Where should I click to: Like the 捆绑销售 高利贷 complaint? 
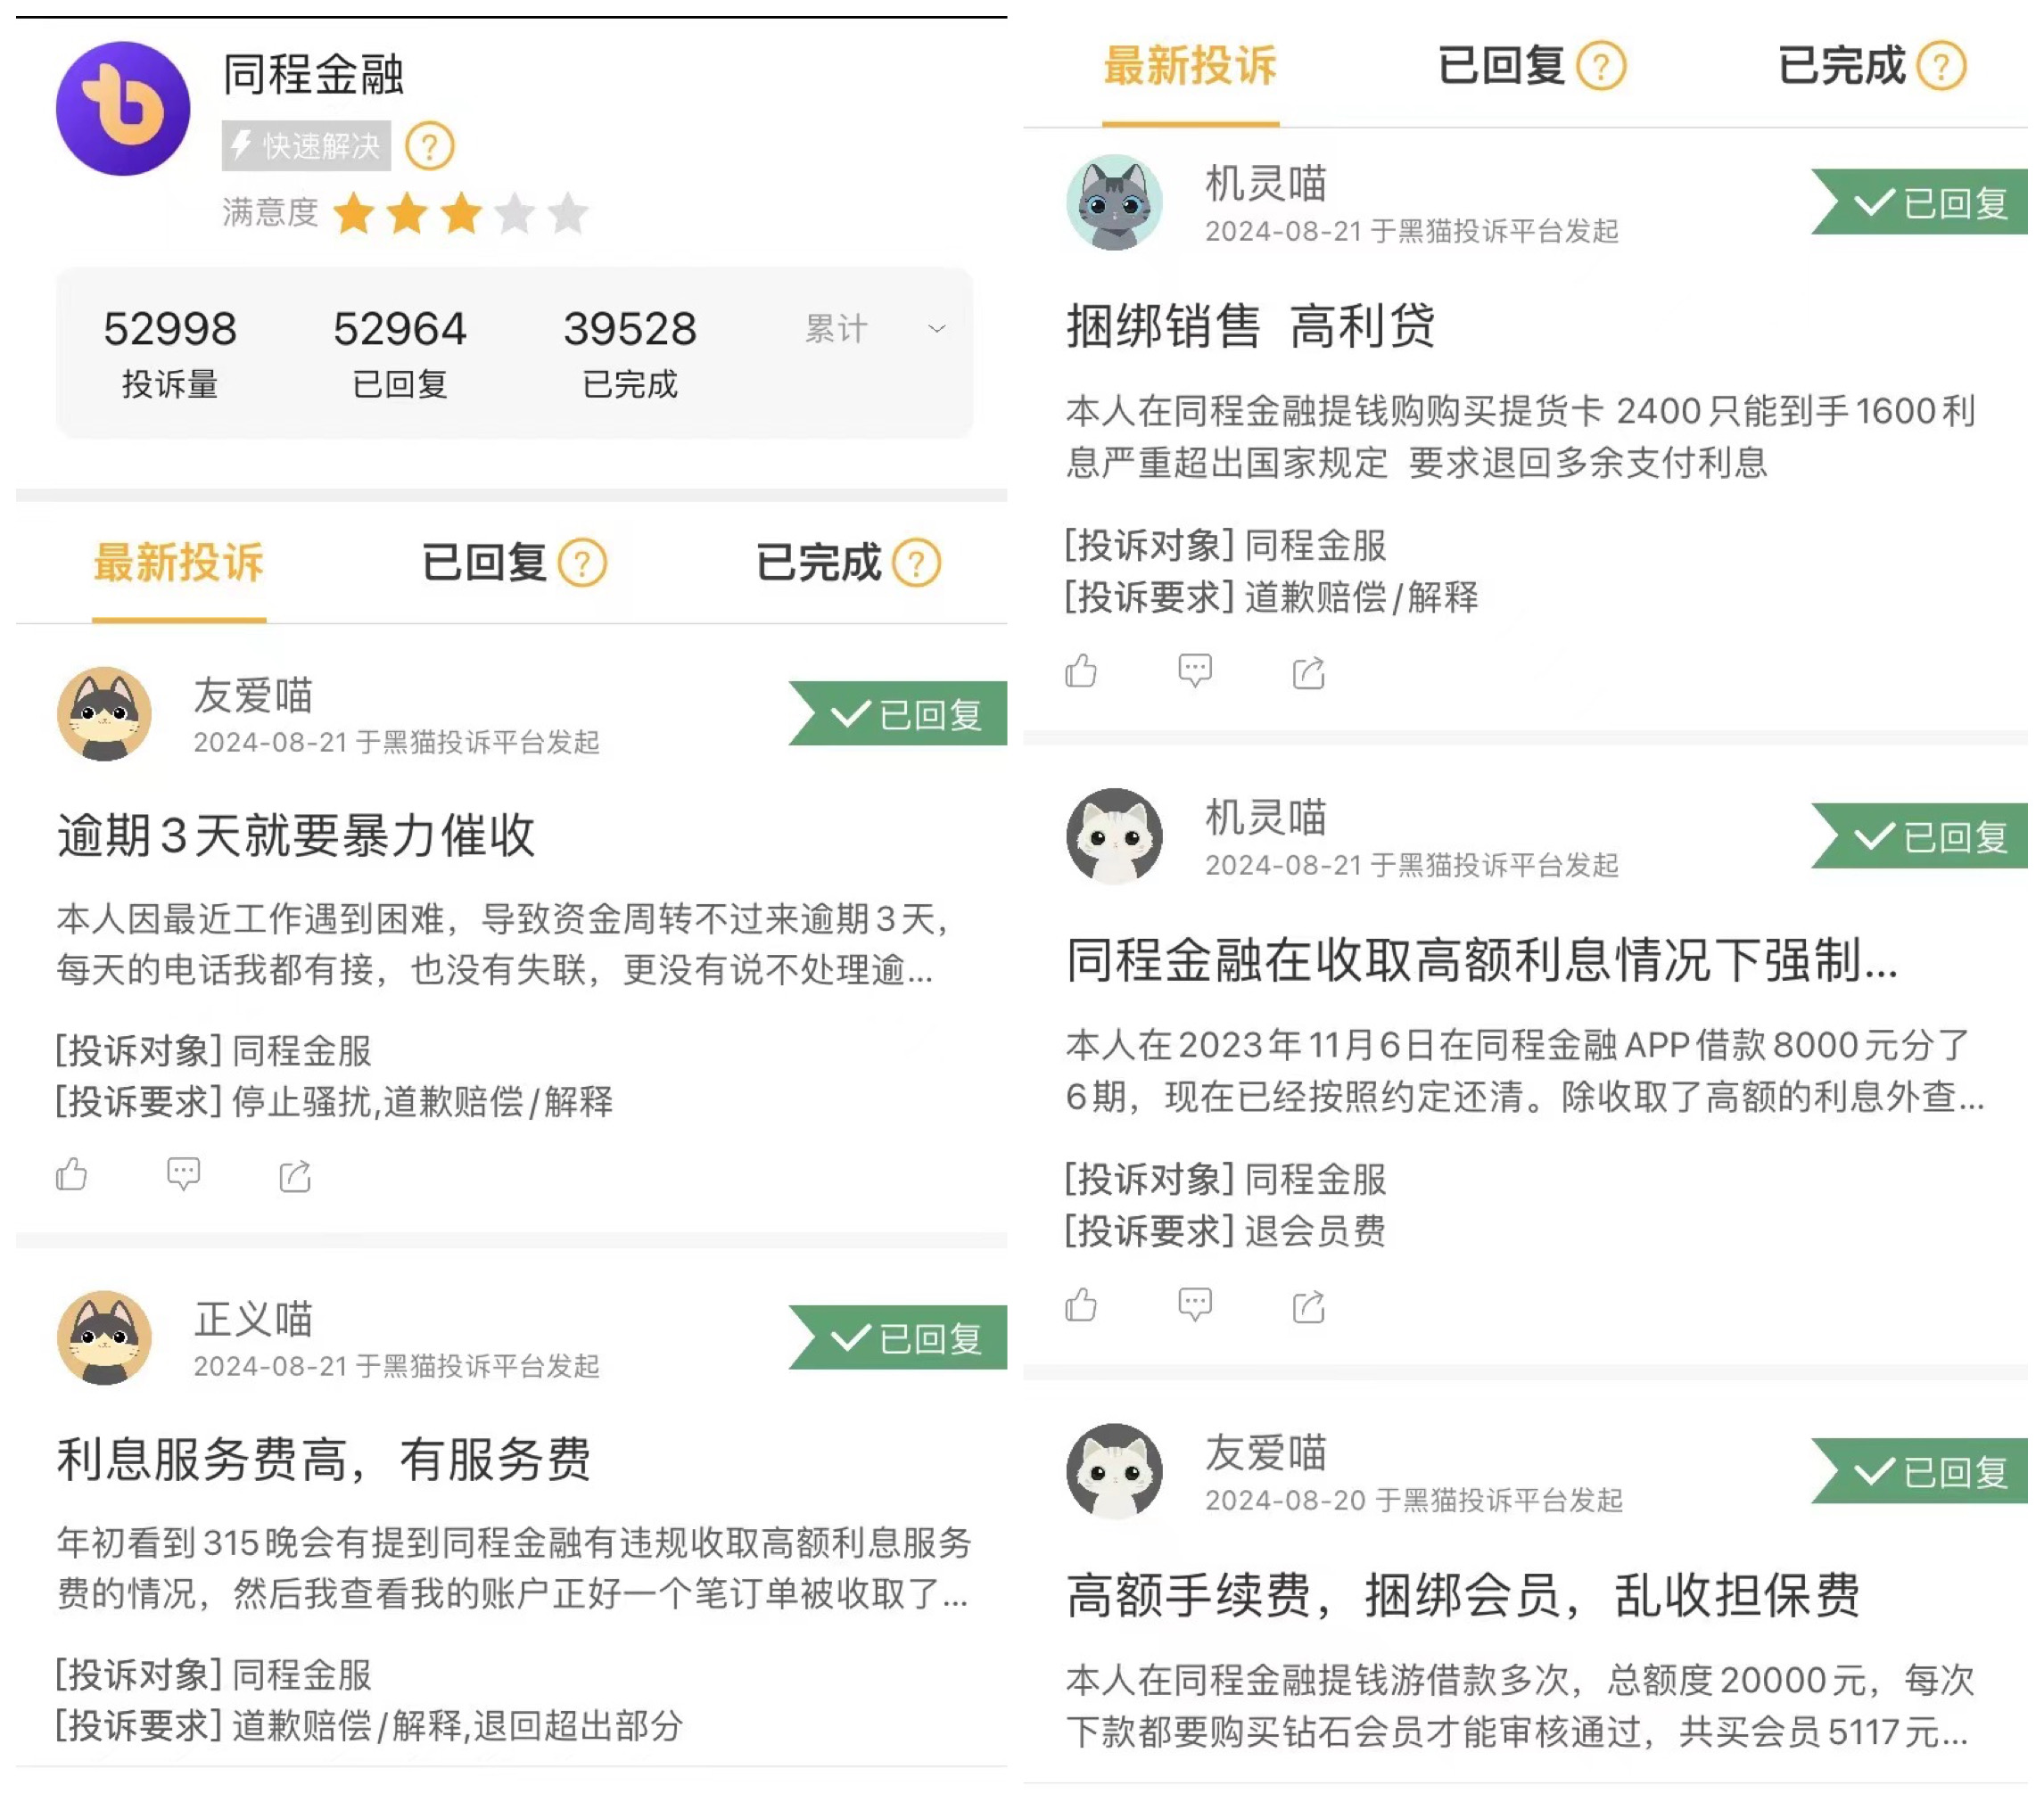[x=1081, y=671]
